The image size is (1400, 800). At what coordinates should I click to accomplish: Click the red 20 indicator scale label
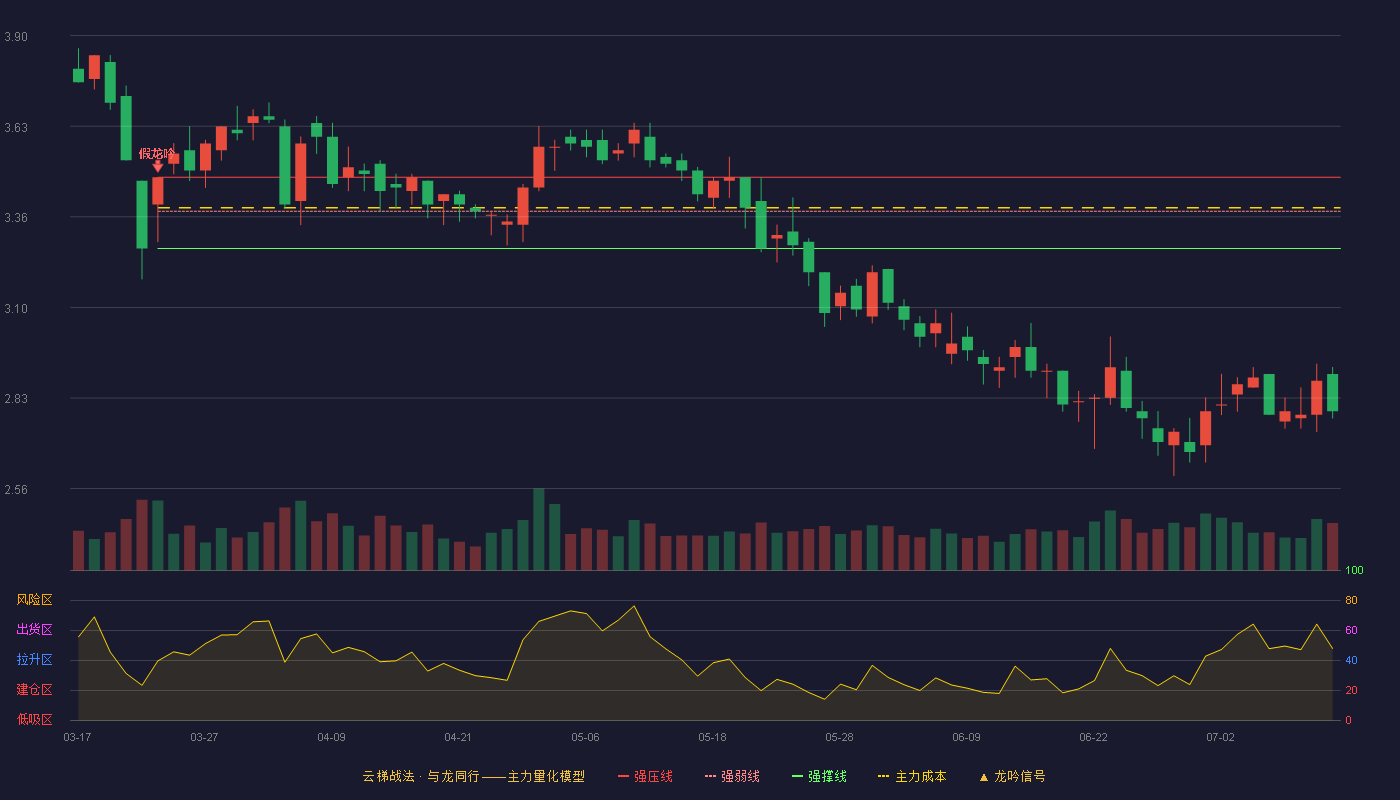click(1351, 690)
